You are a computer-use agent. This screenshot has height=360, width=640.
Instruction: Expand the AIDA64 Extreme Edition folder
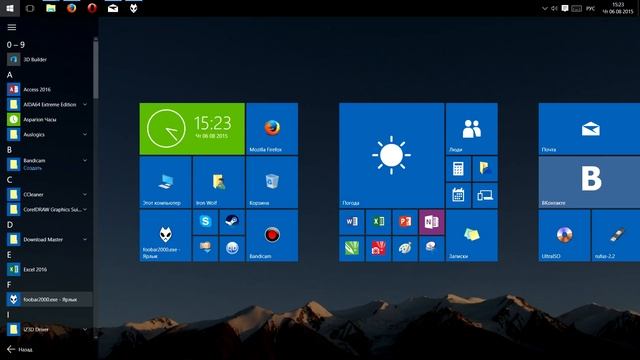tap(84, 104)
